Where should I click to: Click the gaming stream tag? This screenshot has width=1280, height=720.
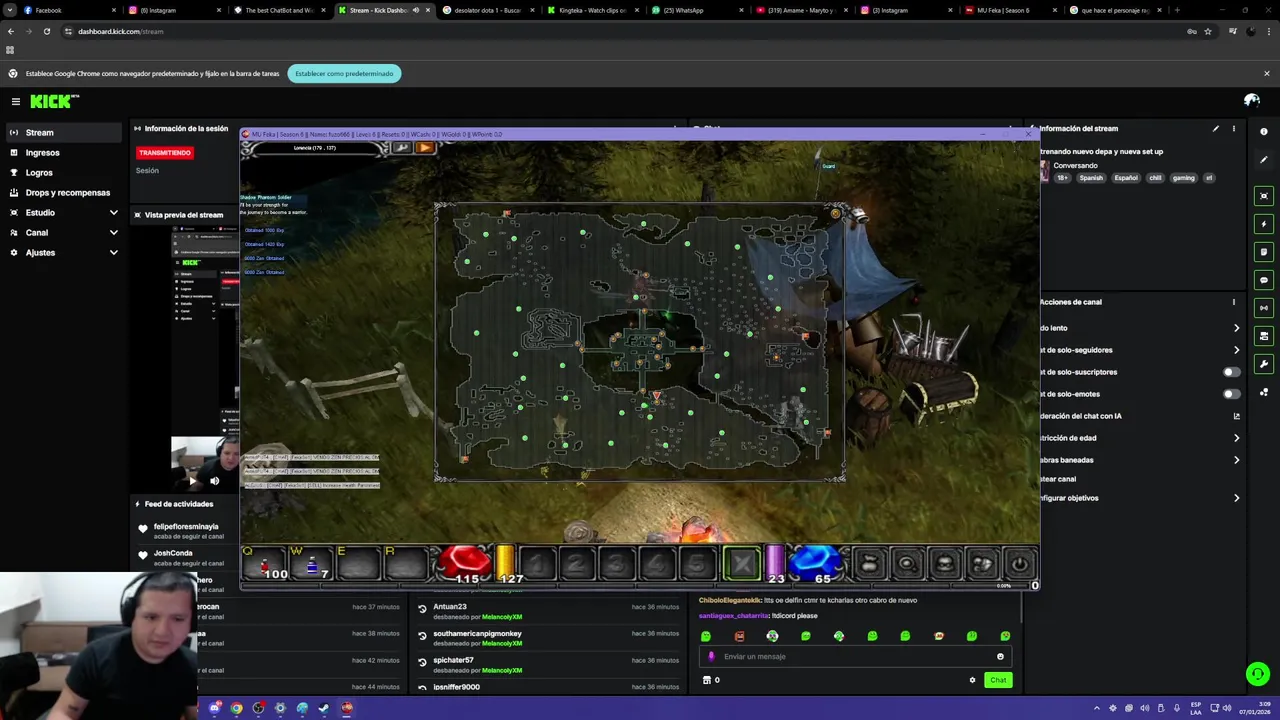point(1183,178)
